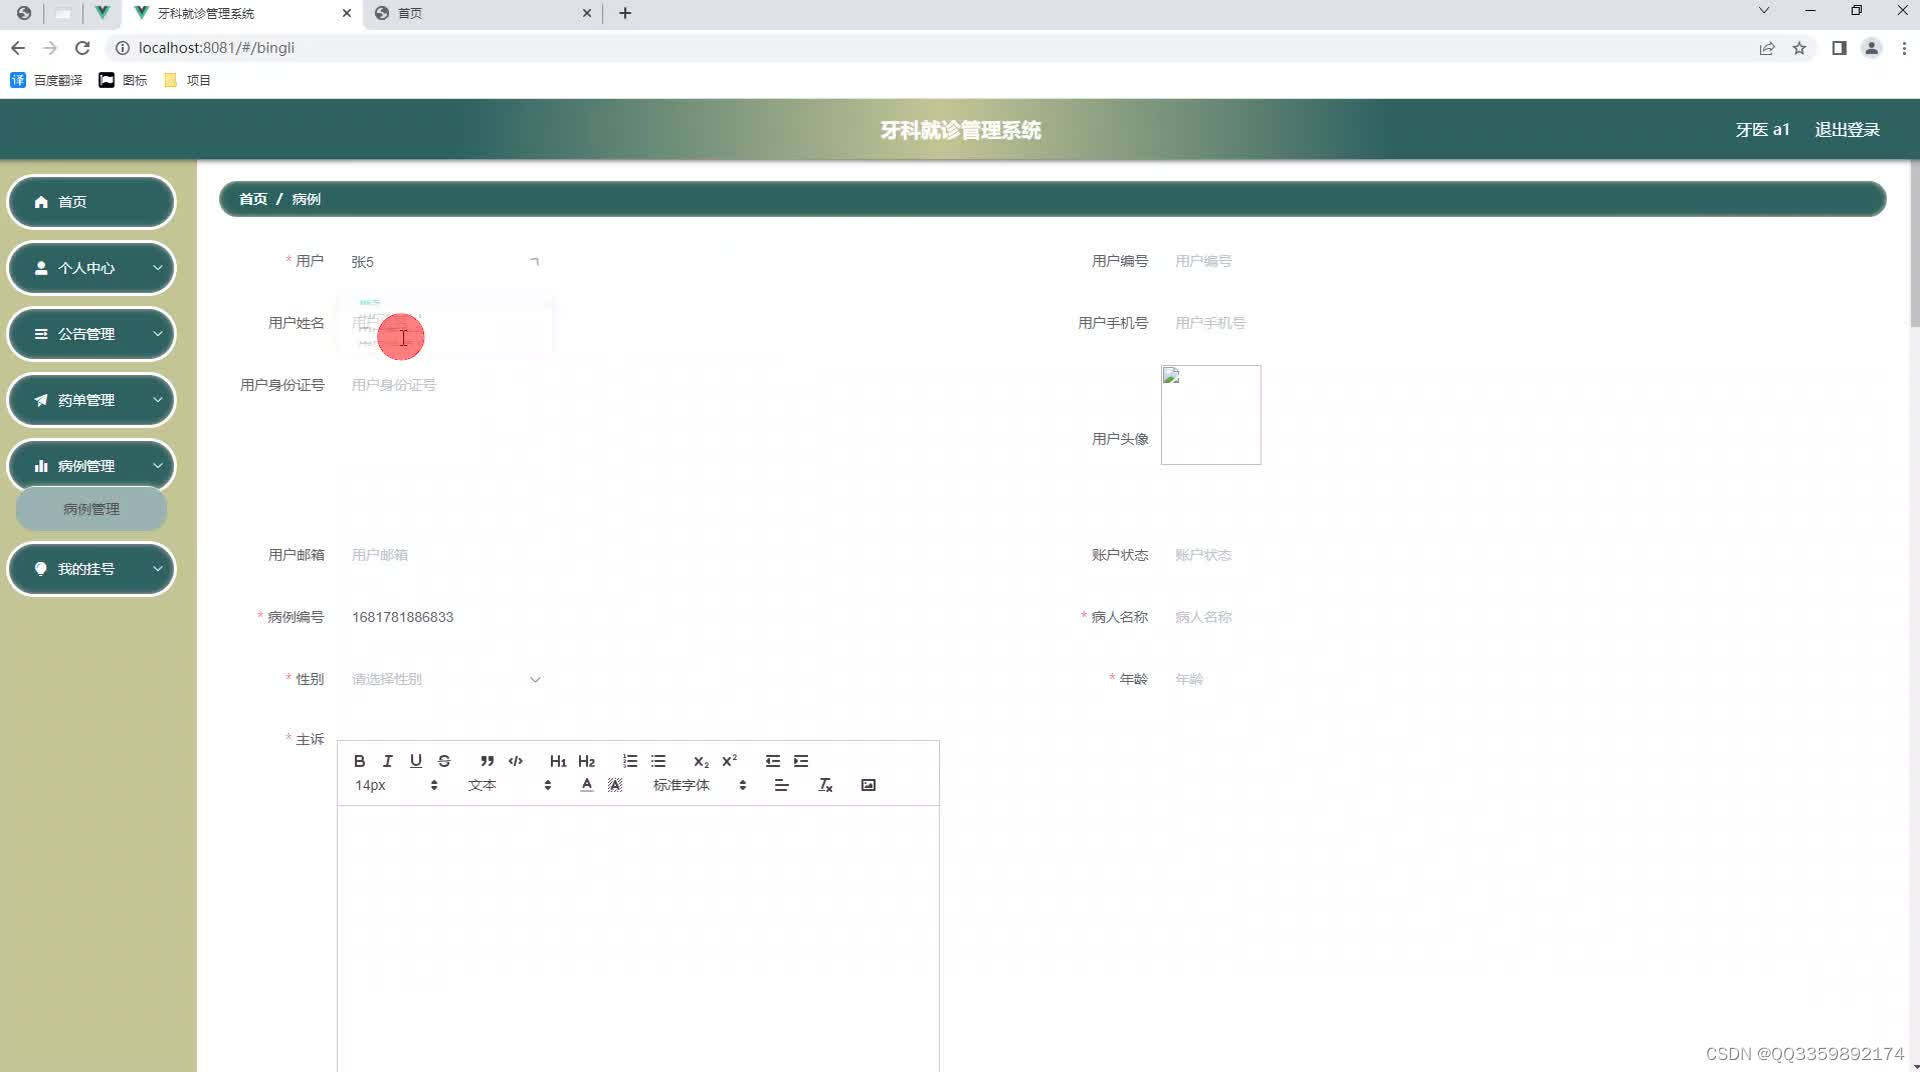
Task: Click 牙医 a1 user label
Action: click(1762, 130)
